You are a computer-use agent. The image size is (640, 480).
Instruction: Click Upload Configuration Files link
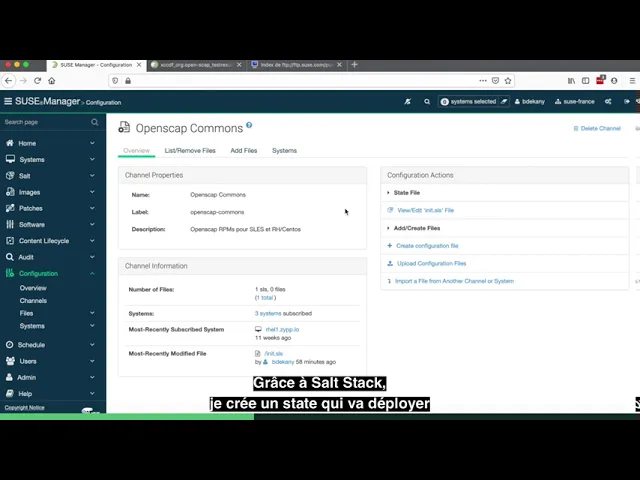431,263
